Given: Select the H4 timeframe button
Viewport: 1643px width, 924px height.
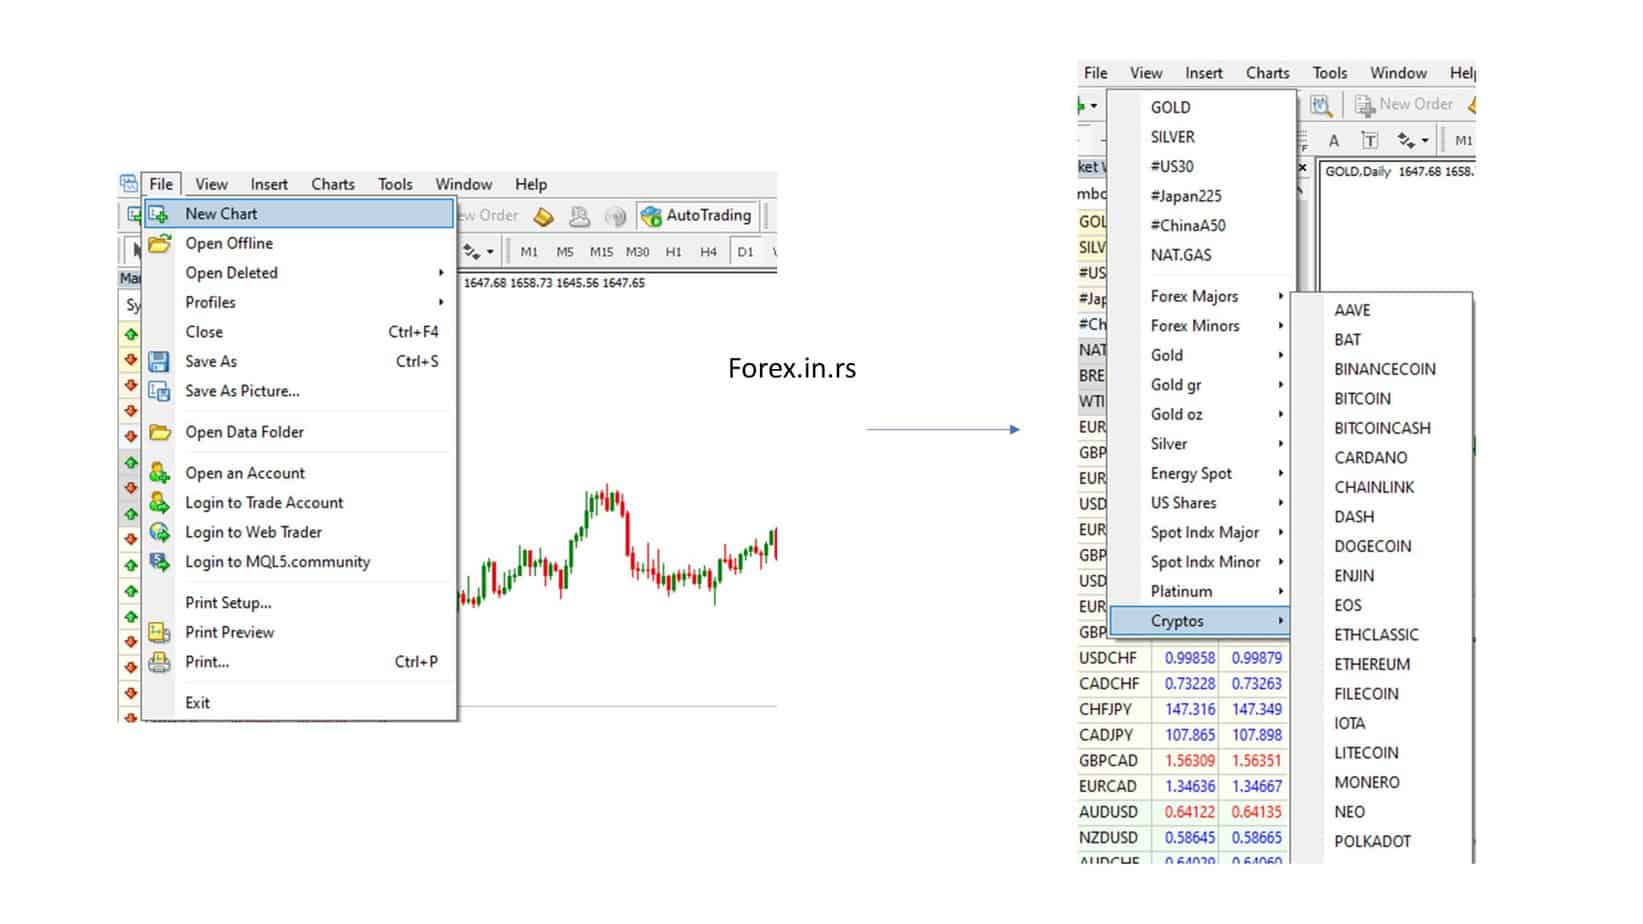Looking at the screenshot, I should [x=708, y=252].
